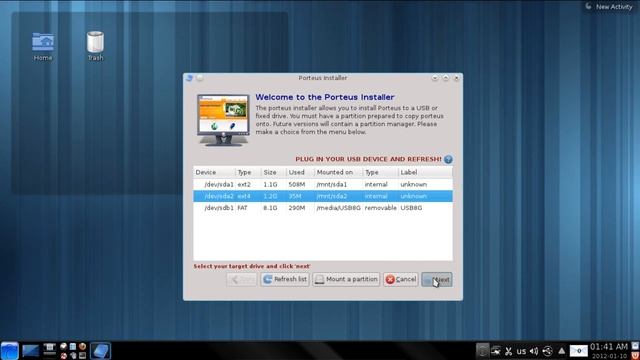Sort by Device column header
Screen dimensions: 640x360
click(x=214, y=172)
